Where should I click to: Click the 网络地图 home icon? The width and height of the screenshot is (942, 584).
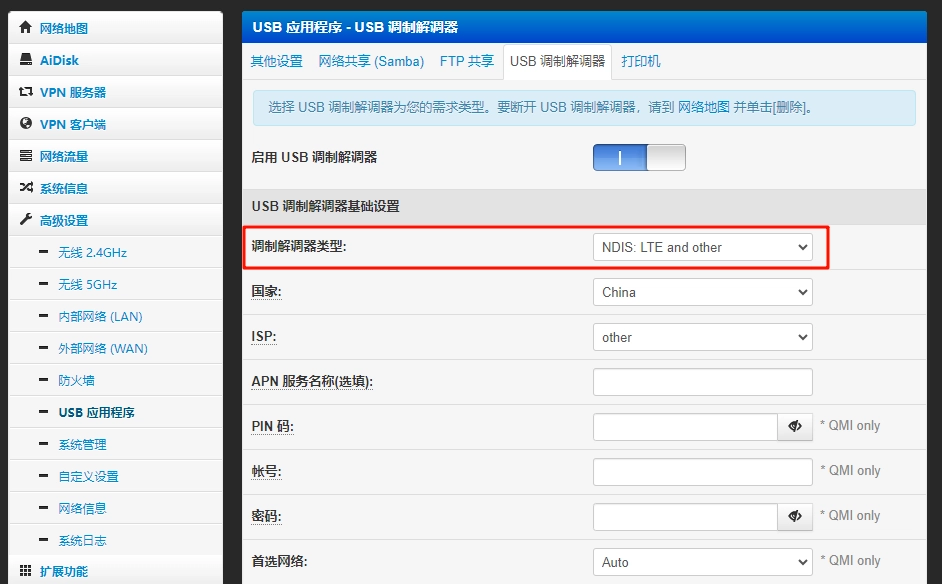(25, 27)
